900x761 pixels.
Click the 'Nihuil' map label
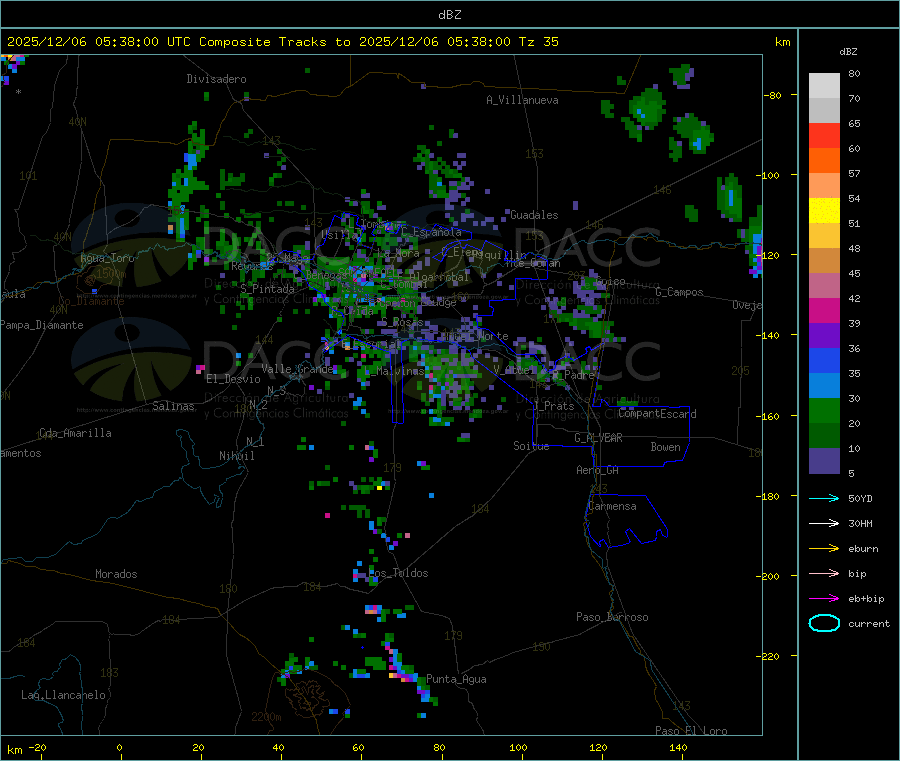236,456
